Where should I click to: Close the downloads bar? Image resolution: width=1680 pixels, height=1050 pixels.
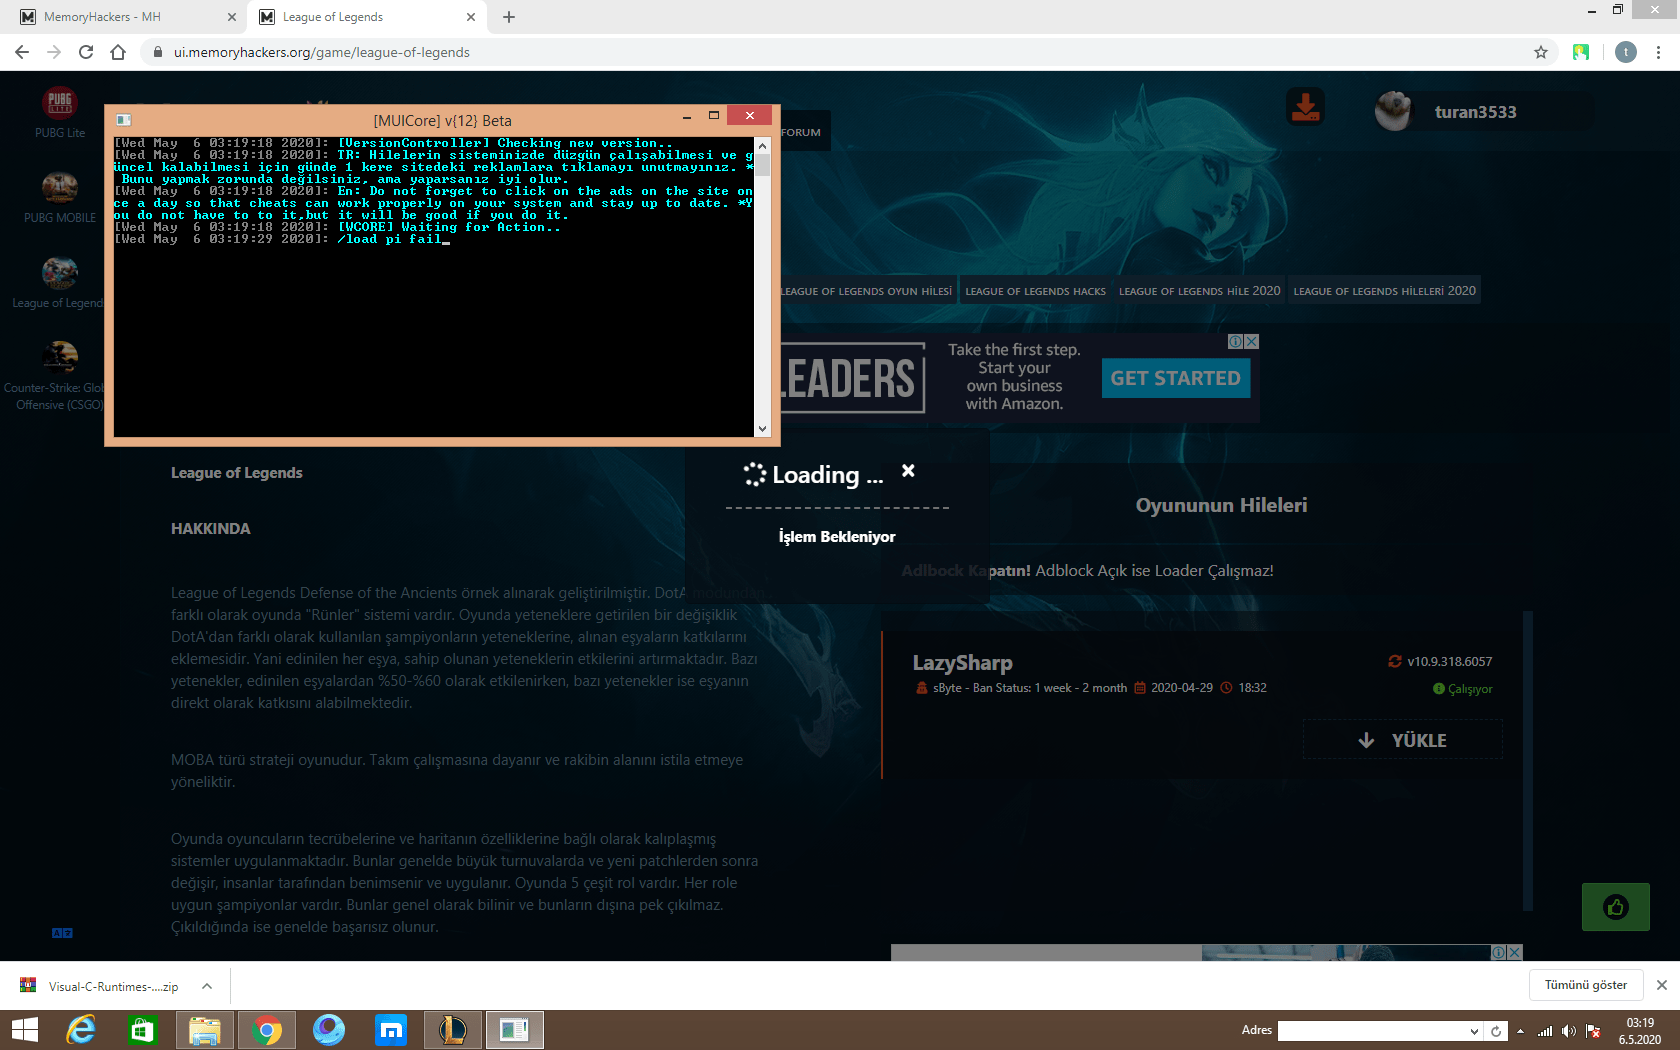pos(1662,985)
